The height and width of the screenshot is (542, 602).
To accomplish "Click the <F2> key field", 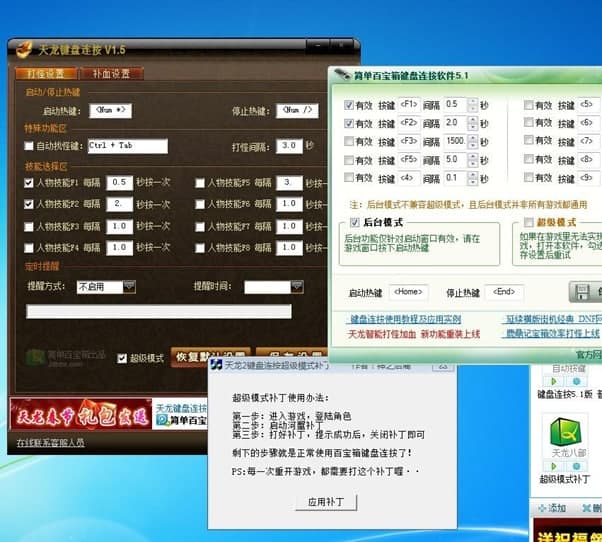I will 408,123.
